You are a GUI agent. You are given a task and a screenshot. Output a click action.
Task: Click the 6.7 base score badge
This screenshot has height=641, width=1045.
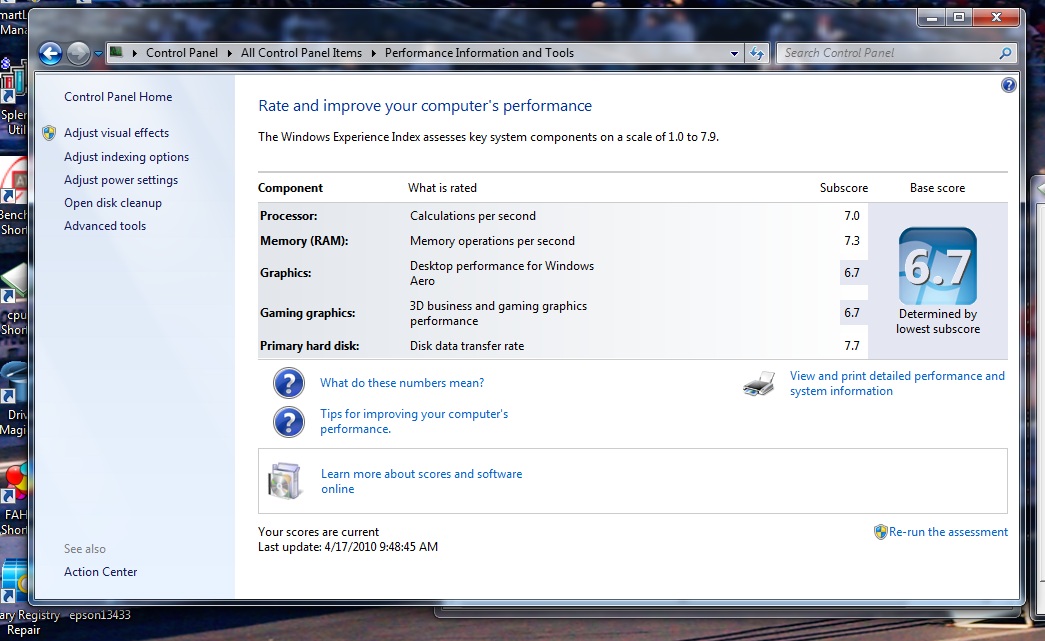click(x=938, y=266)
